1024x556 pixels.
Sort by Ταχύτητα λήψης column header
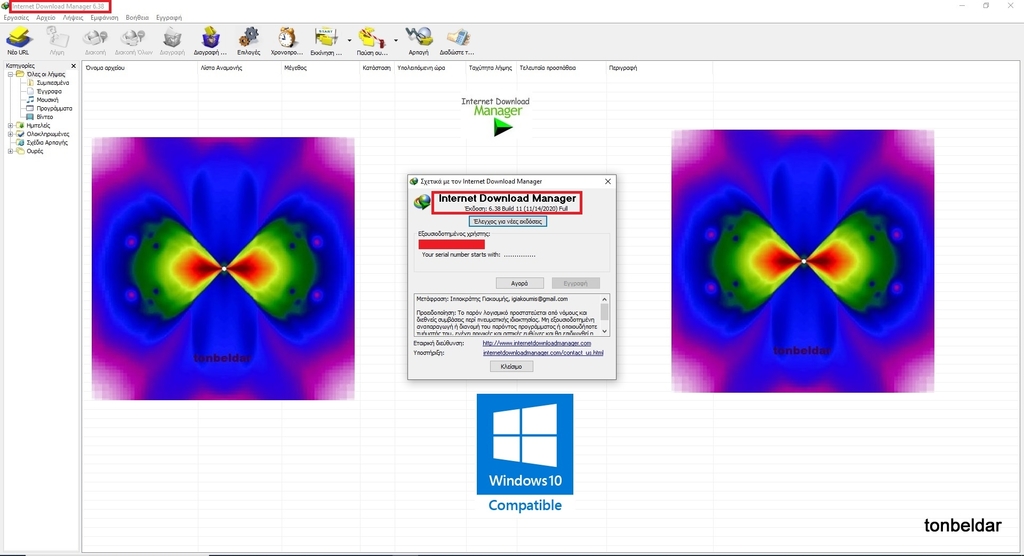[x=491, y=67]
